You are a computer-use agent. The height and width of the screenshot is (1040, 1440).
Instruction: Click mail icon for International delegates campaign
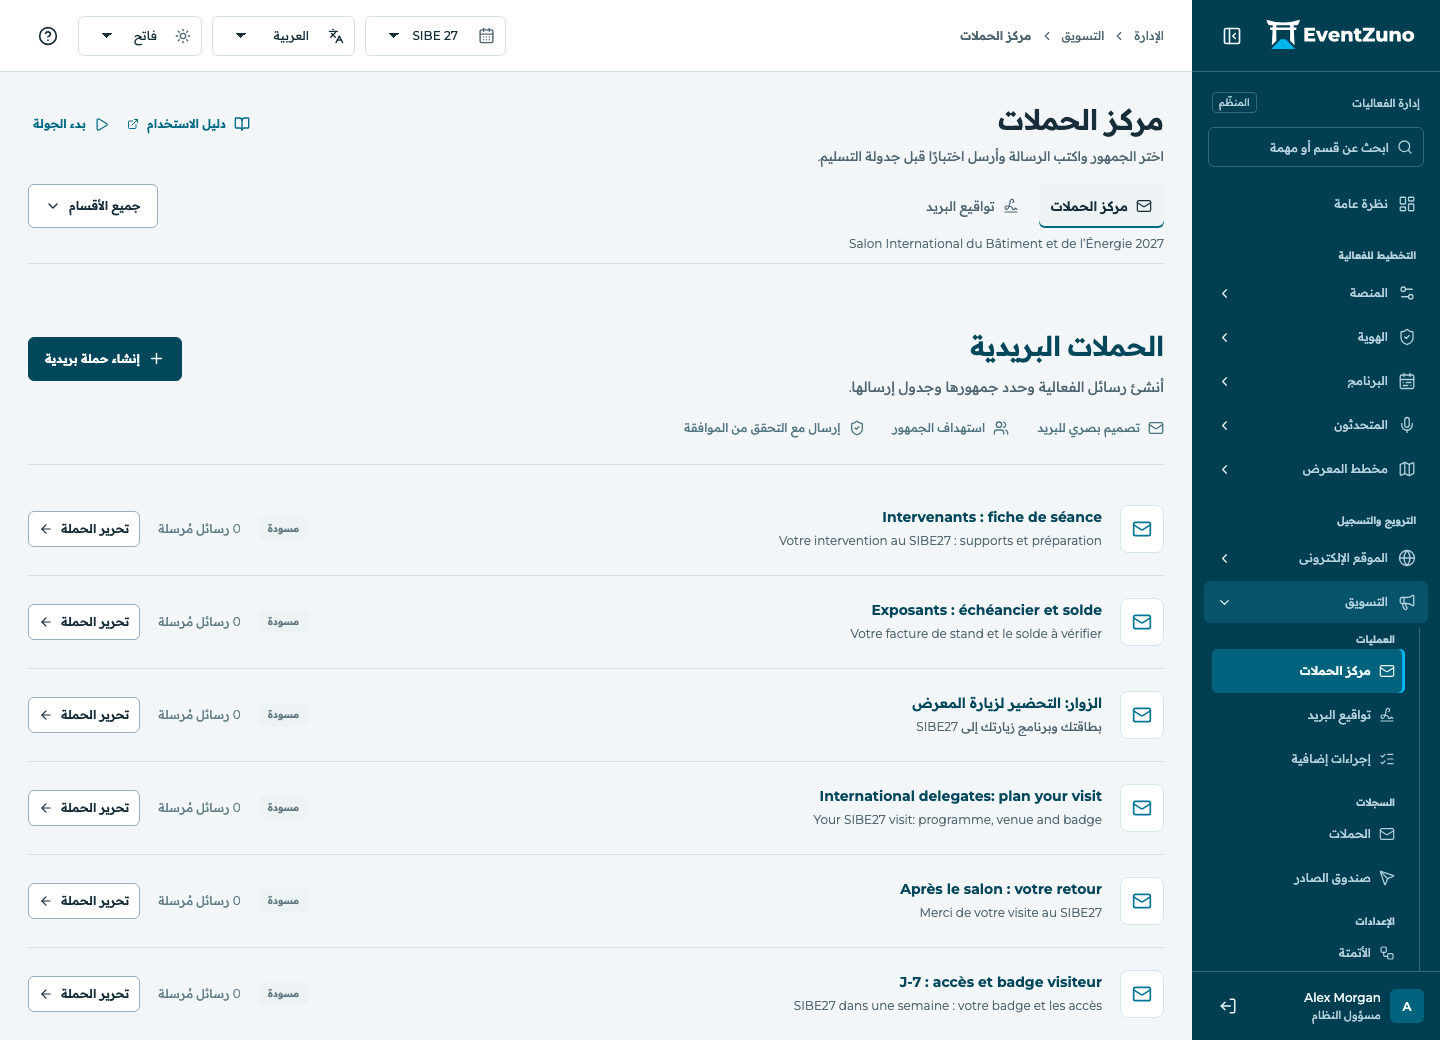coord(1142,808)
